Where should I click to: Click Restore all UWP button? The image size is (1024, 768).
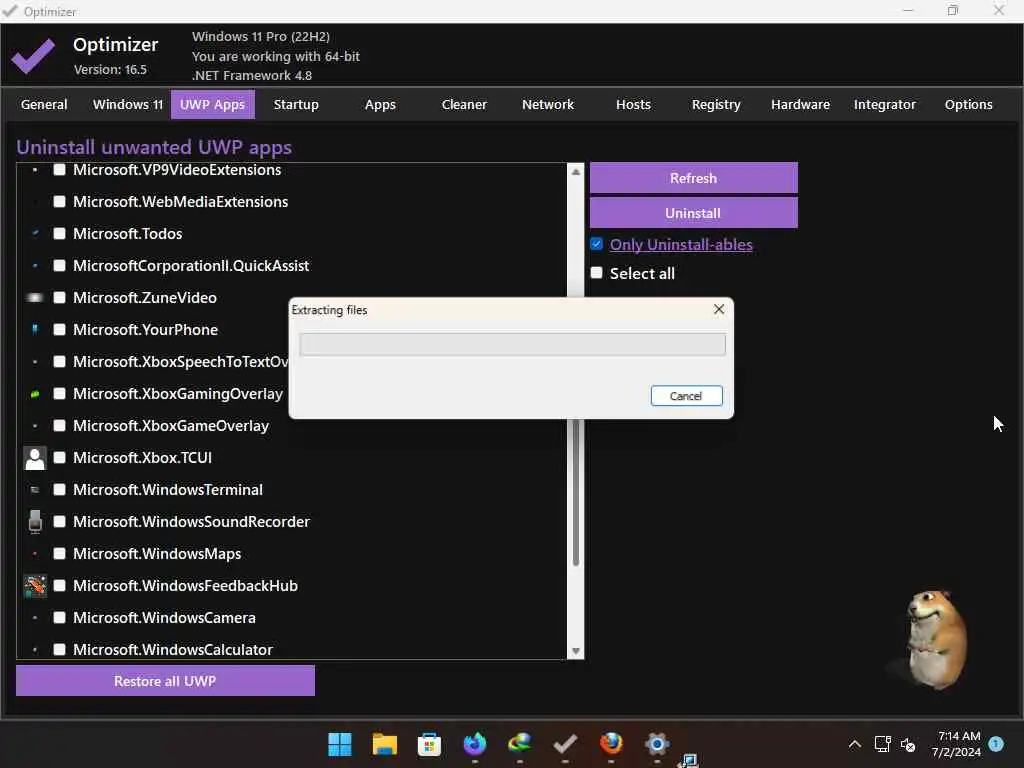(165, 681)
